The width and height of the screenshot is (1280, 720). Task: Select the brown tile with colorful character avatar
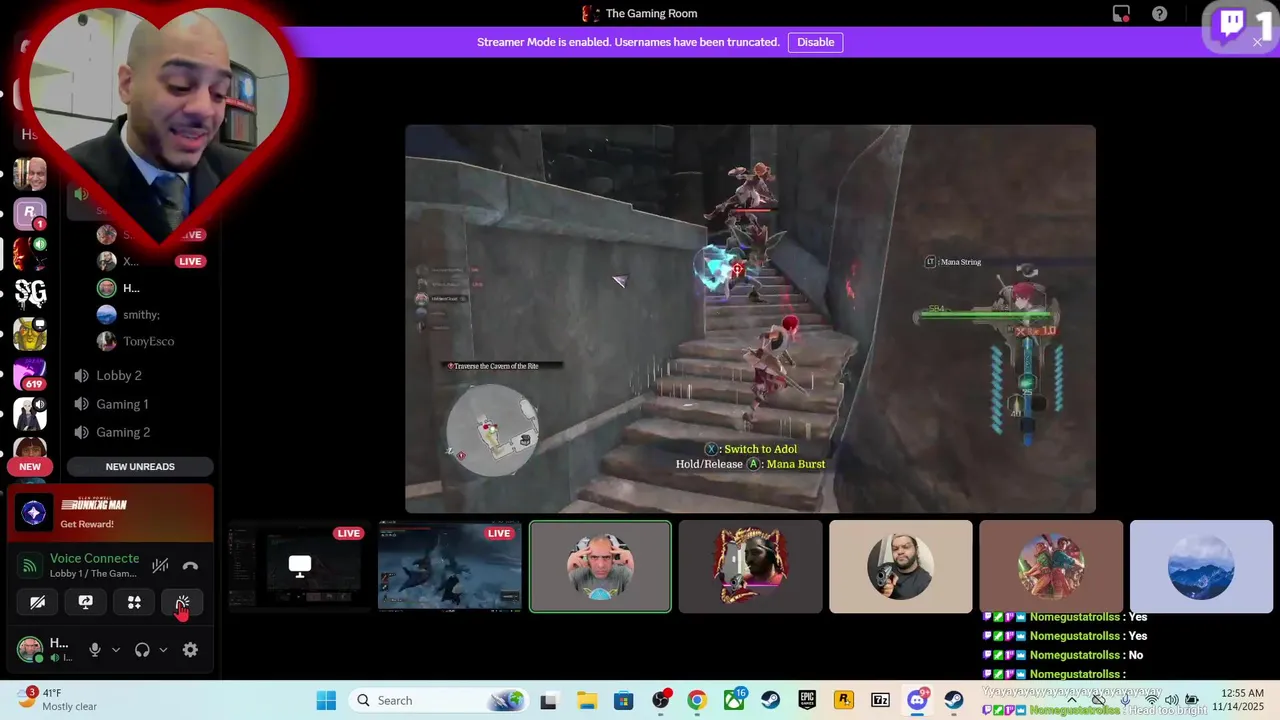(x=1050, y=566)
